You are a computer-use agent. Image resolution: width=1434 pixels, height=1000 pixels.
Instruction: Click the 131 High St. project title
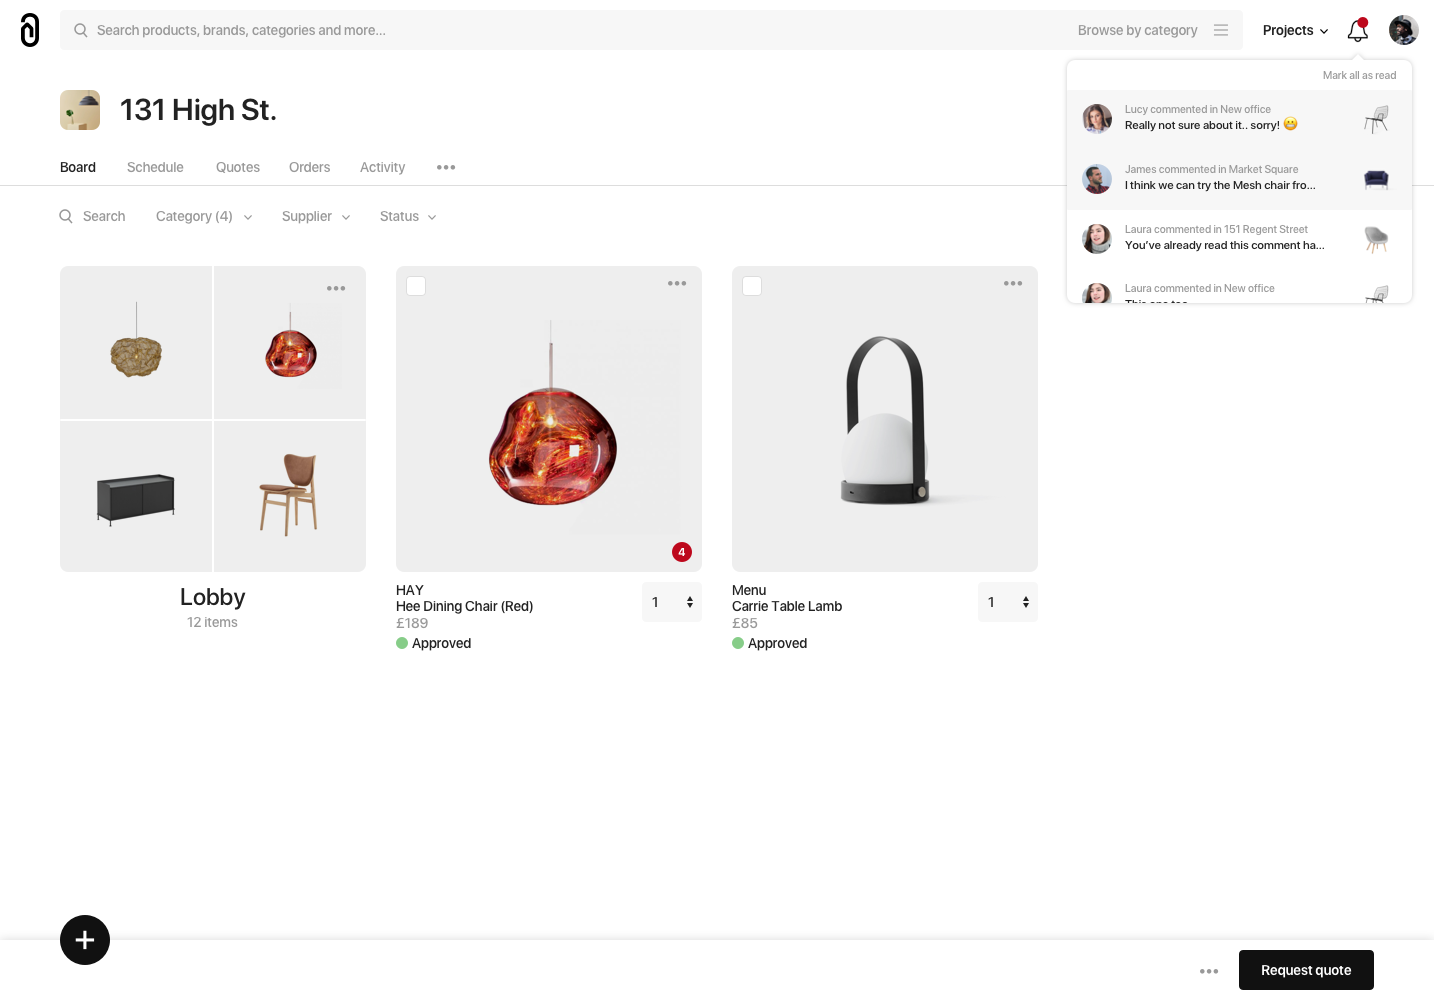(198, 110)
